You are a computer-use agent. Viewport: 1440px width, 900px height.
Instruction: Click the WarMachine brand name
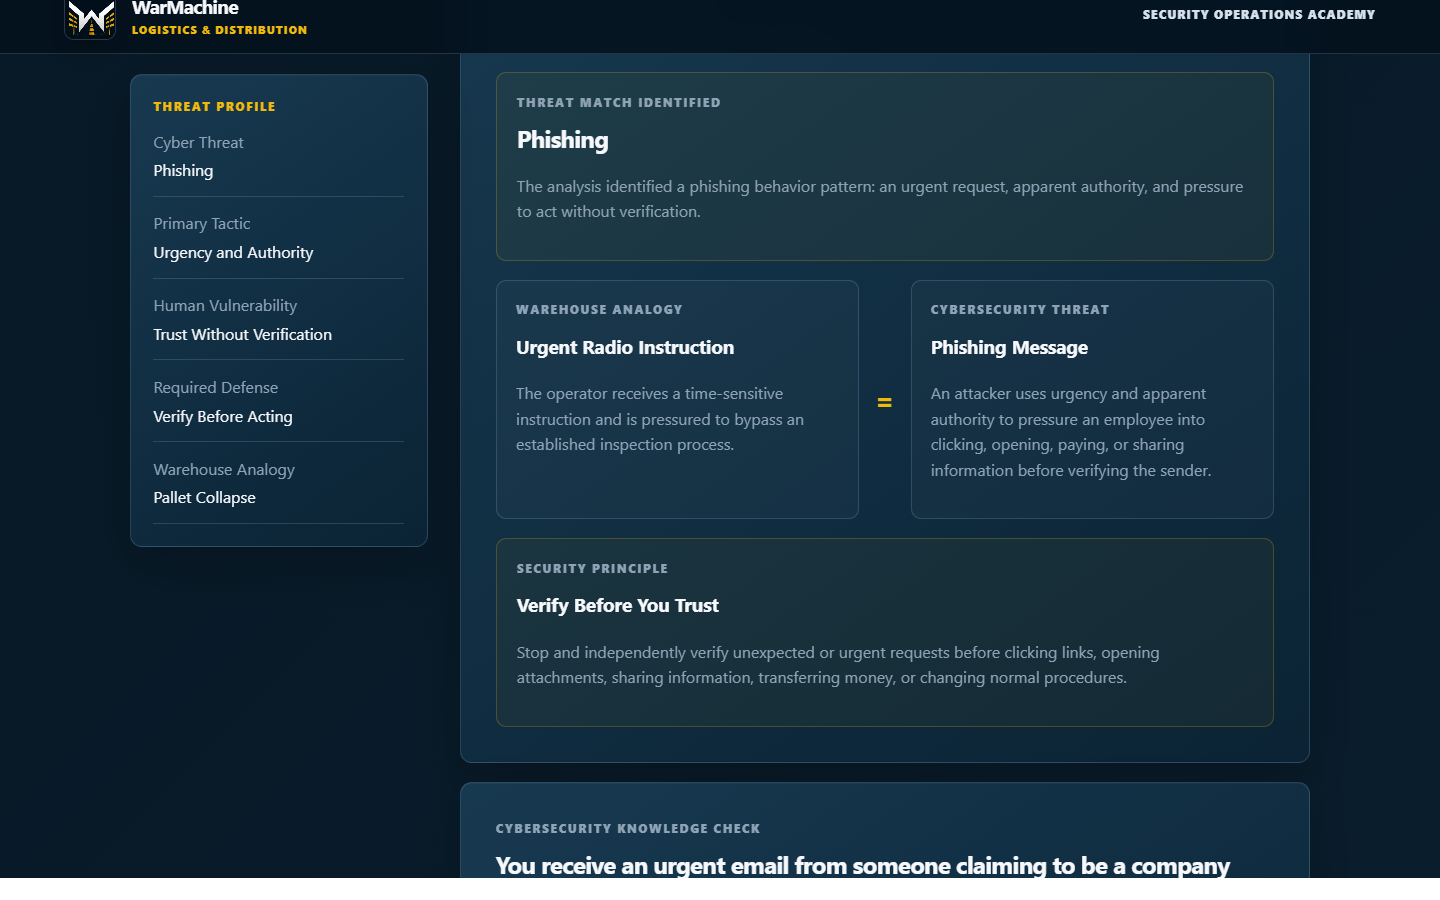pos(185,9)
